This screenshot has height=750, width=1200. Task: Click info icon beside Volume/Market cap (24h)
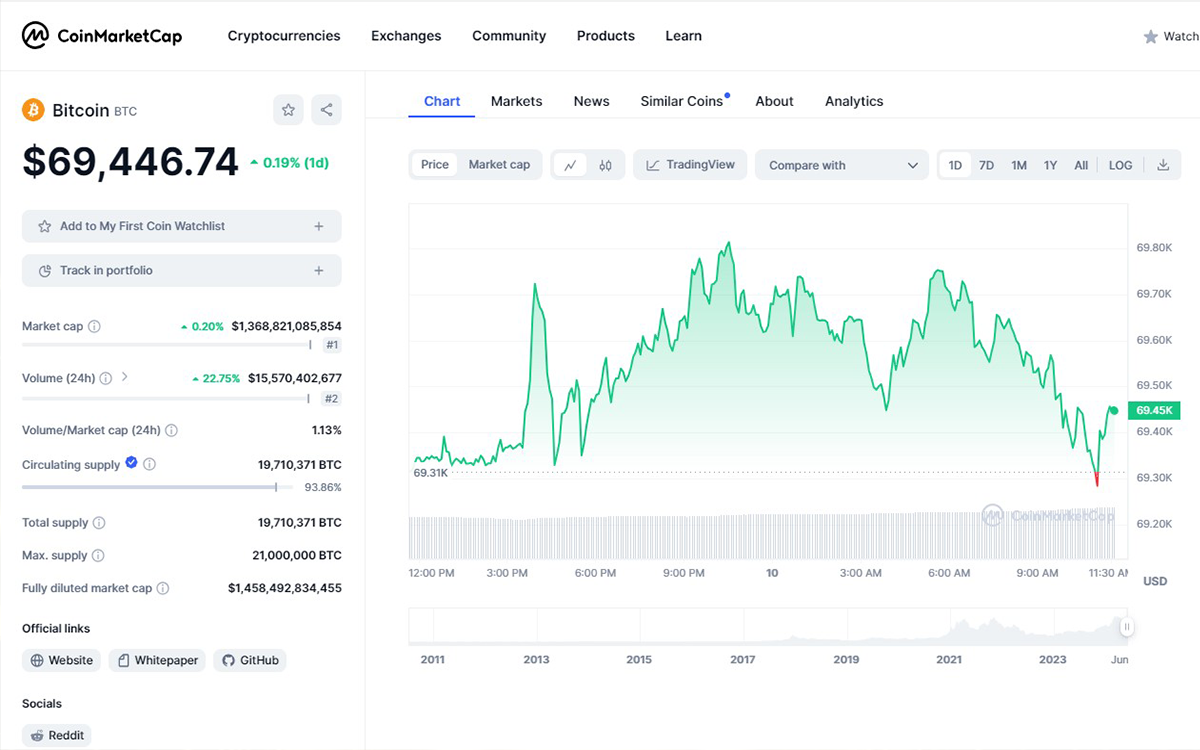(x=171, y=430)
